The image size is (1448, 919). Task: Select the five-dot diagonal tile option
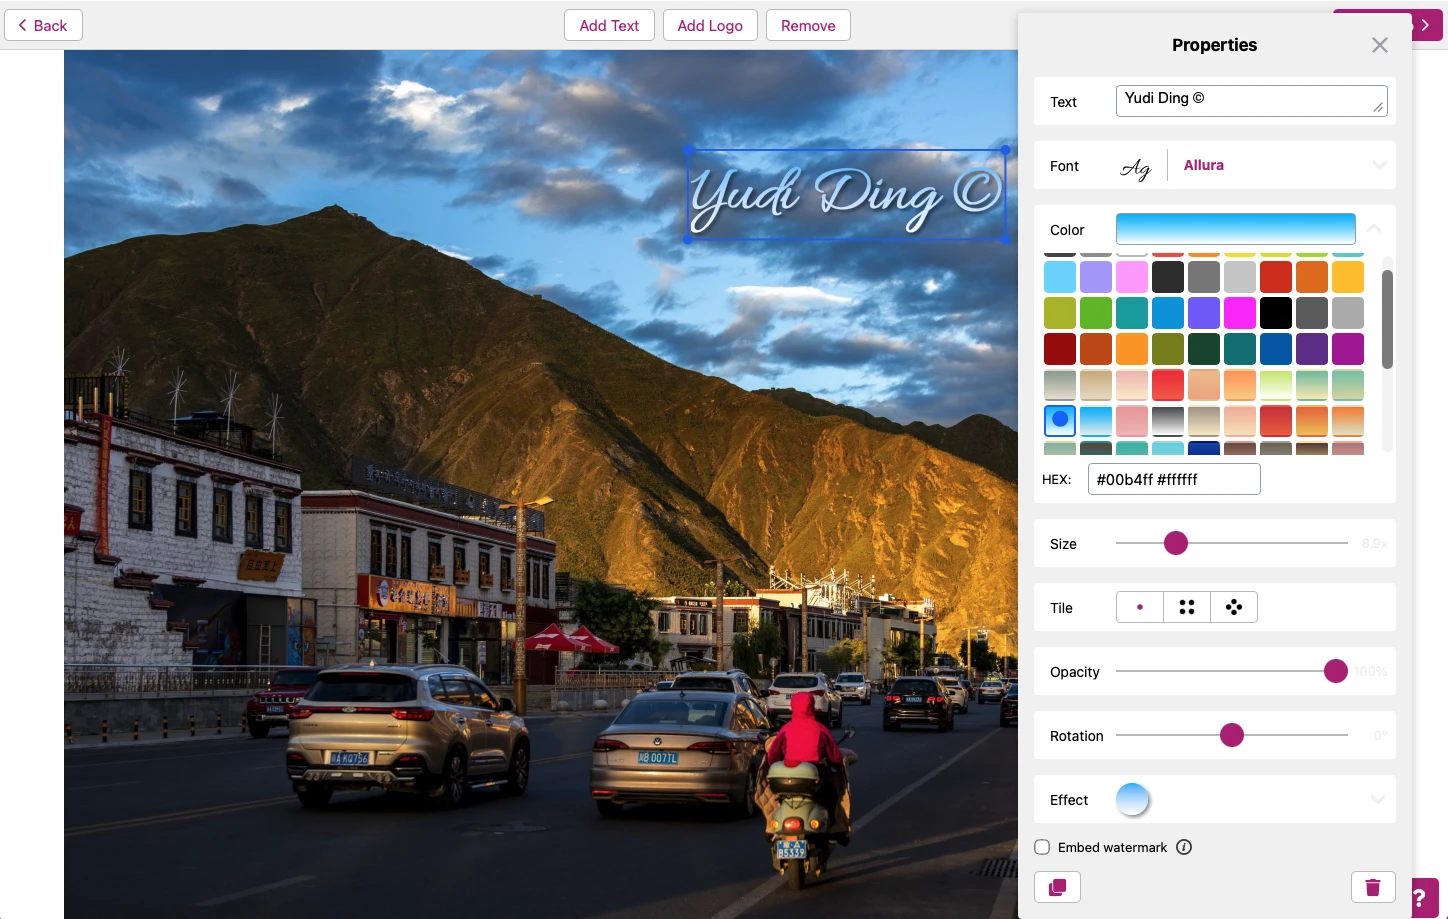click(1234, 607)
